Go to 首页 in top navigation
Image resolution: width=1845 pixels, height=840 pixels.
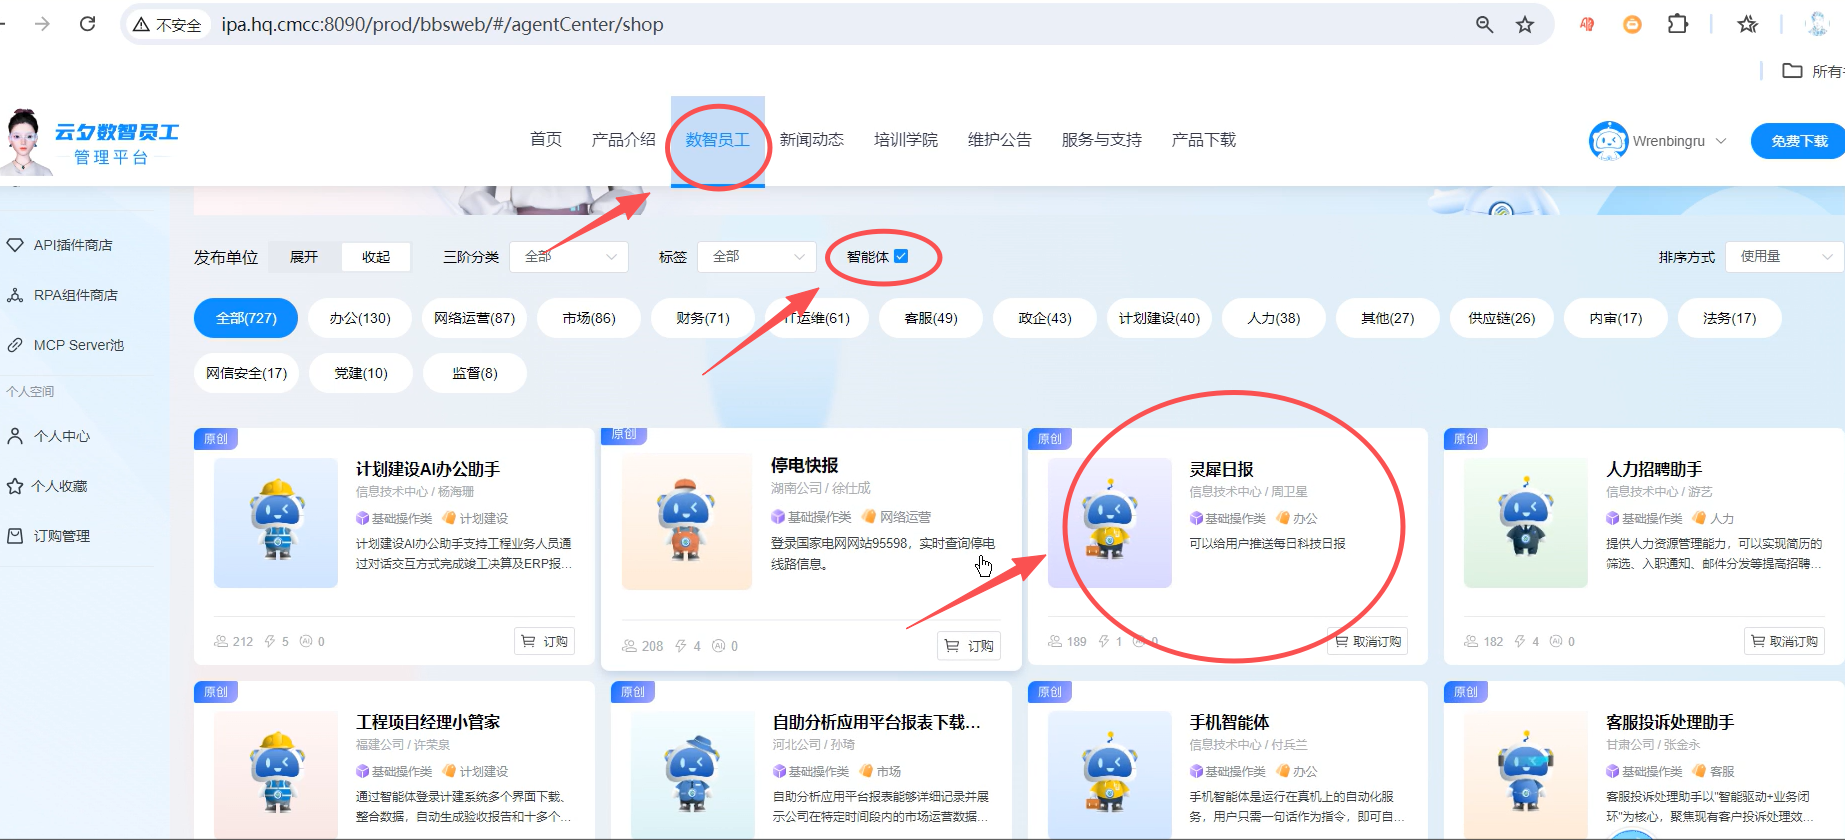[546, 140]
